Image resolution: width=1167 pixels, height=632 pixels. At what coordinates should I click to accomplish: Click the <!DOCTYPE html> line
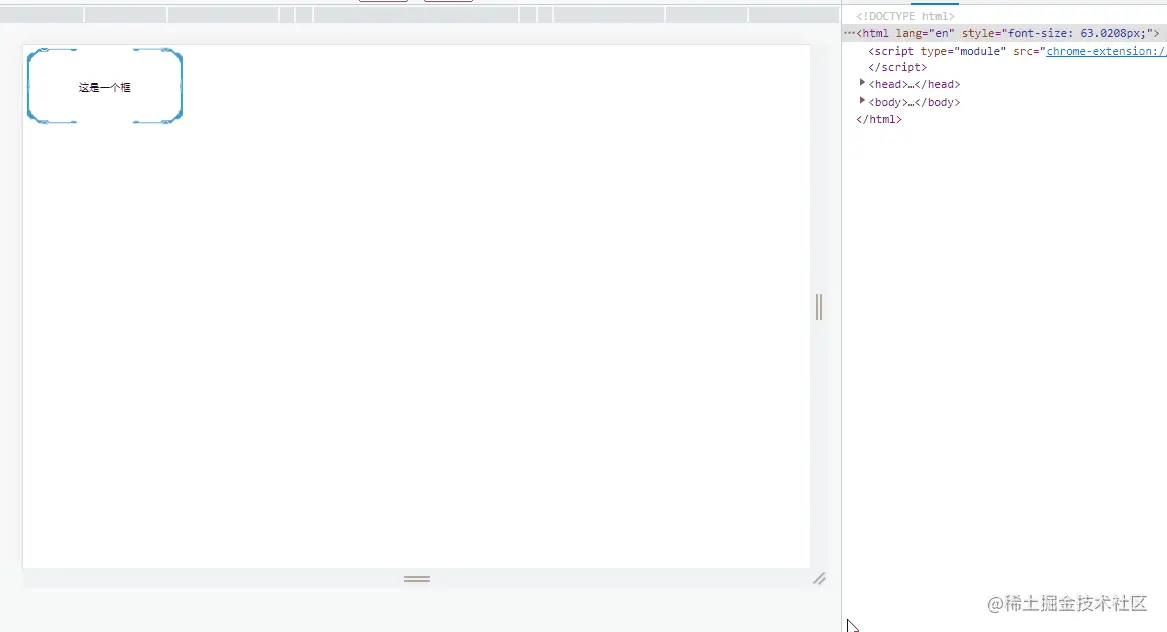coord(905,16)
